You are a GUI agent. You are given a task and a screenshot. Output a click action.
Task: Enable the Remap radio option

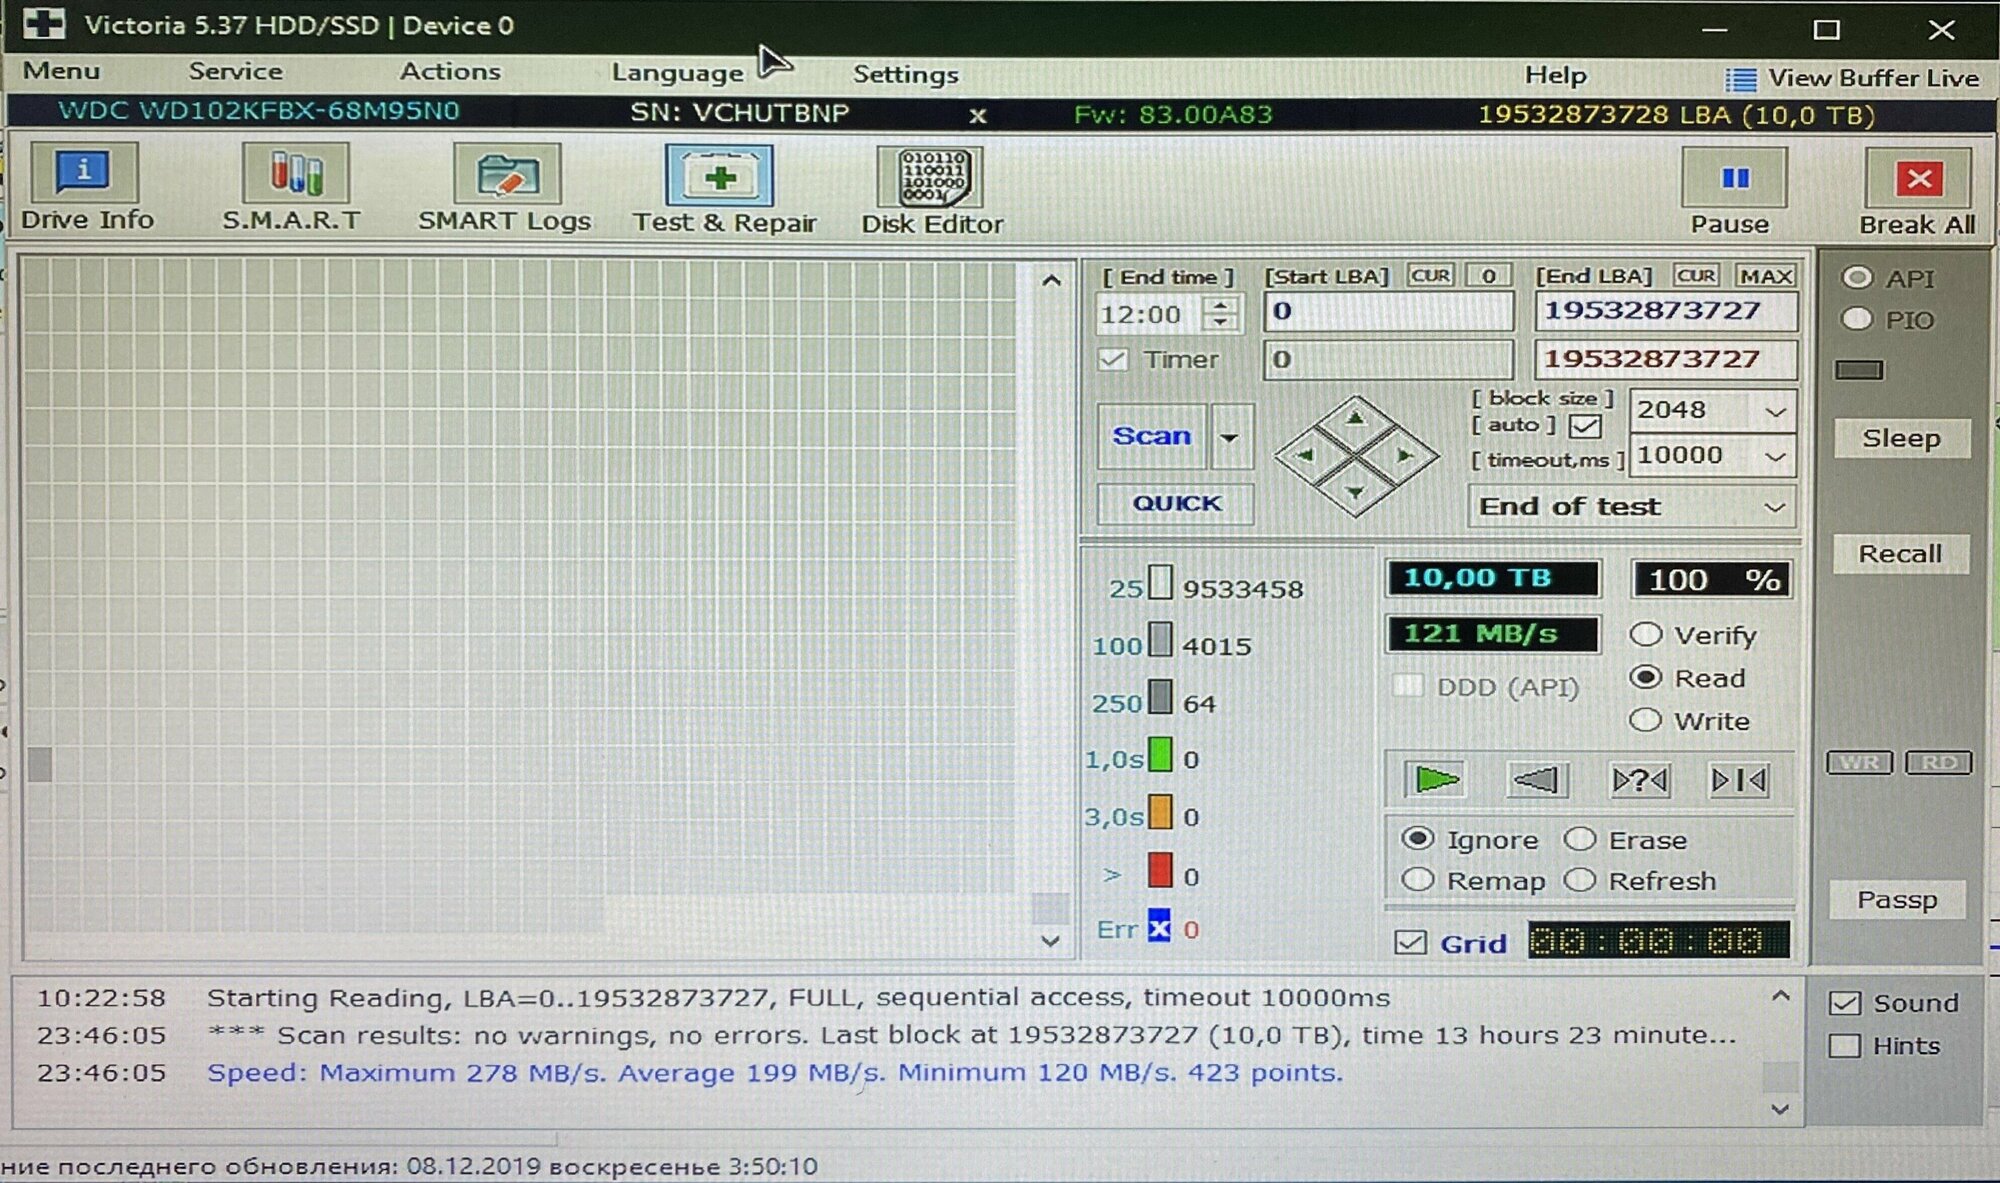coord(1418,880)
